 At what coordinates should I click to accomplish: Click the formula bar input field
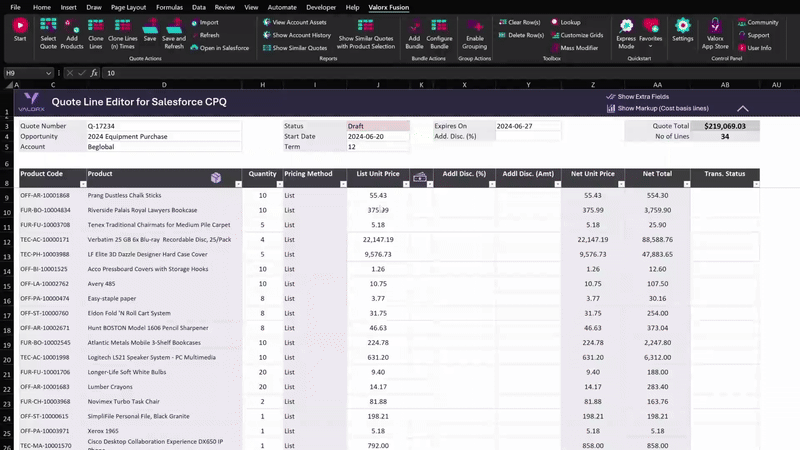[x=449, y=73]
